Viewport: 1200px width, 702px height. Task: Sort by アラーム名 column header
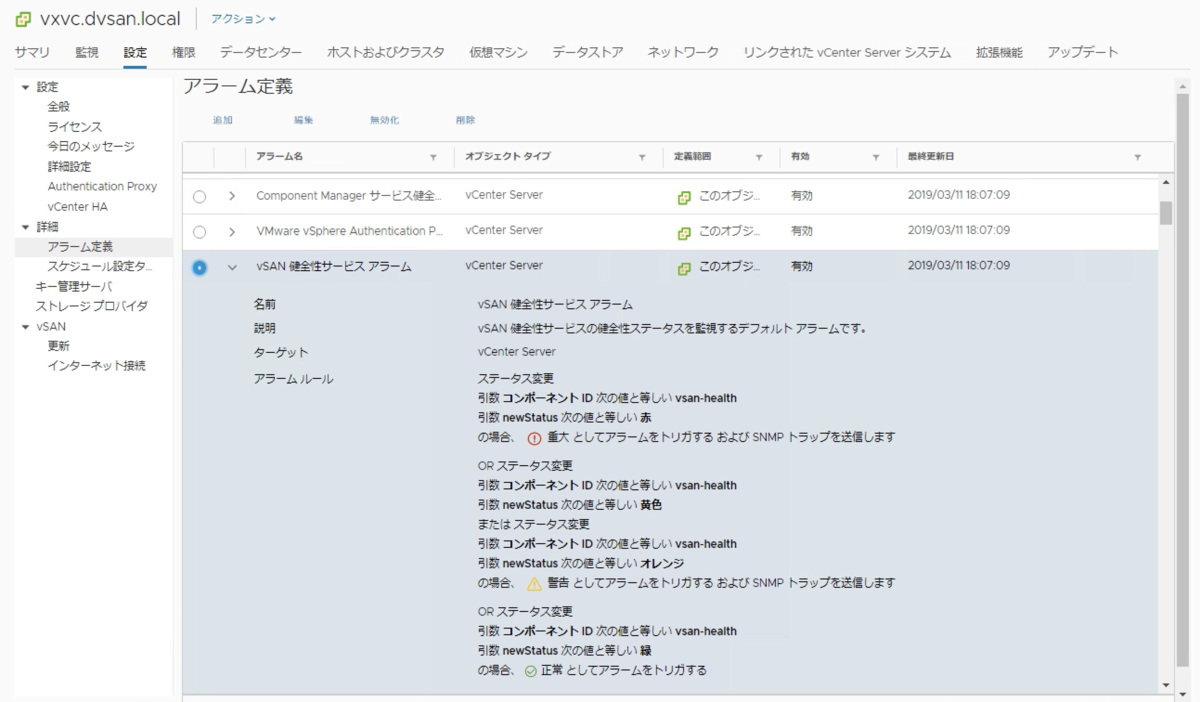pyautogui.click(x=279, y=157)
